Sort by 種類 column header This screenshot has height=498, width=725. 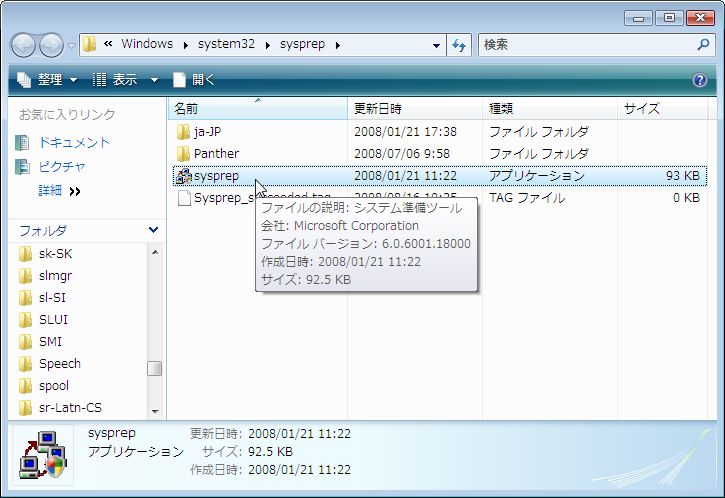550,109
